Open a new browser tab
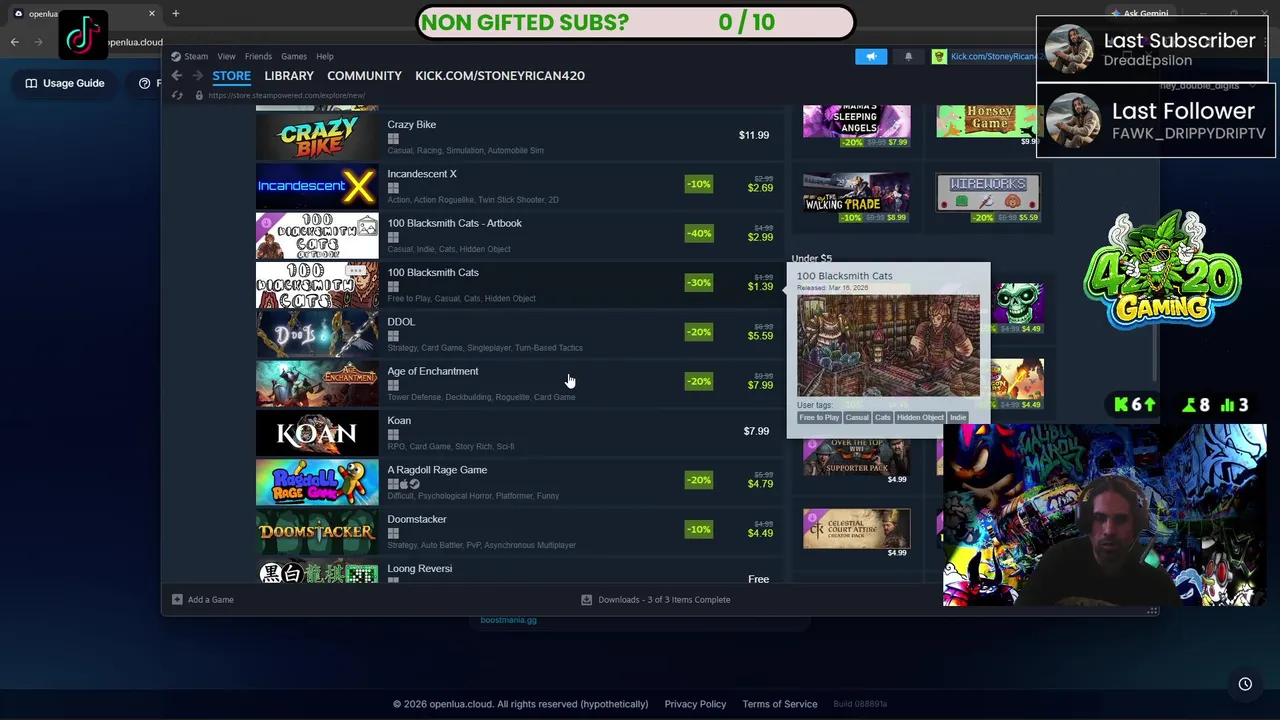Viewport: 1280px width, 720px height. coord(175,13)
